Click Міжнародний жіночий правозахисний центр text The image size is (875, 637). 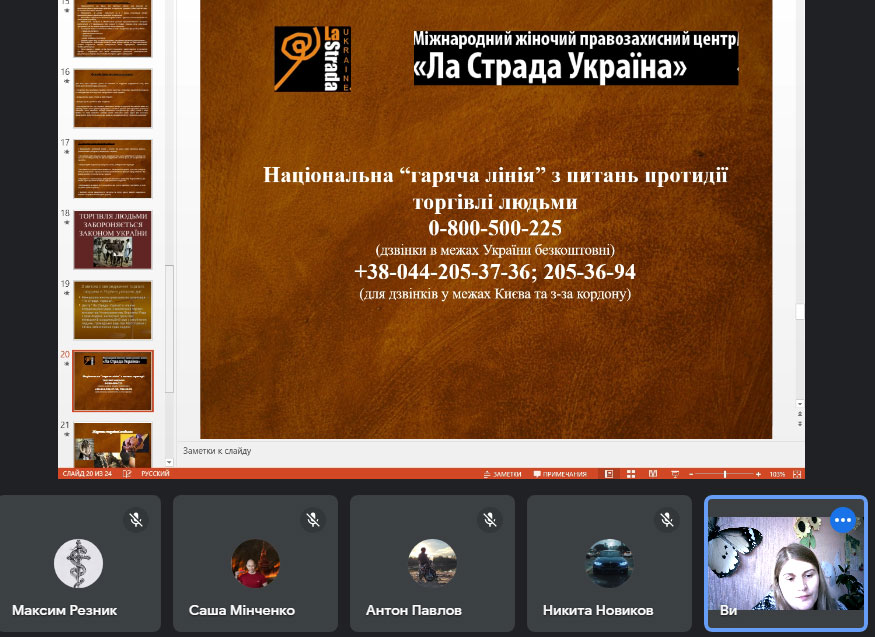[575, 38]
